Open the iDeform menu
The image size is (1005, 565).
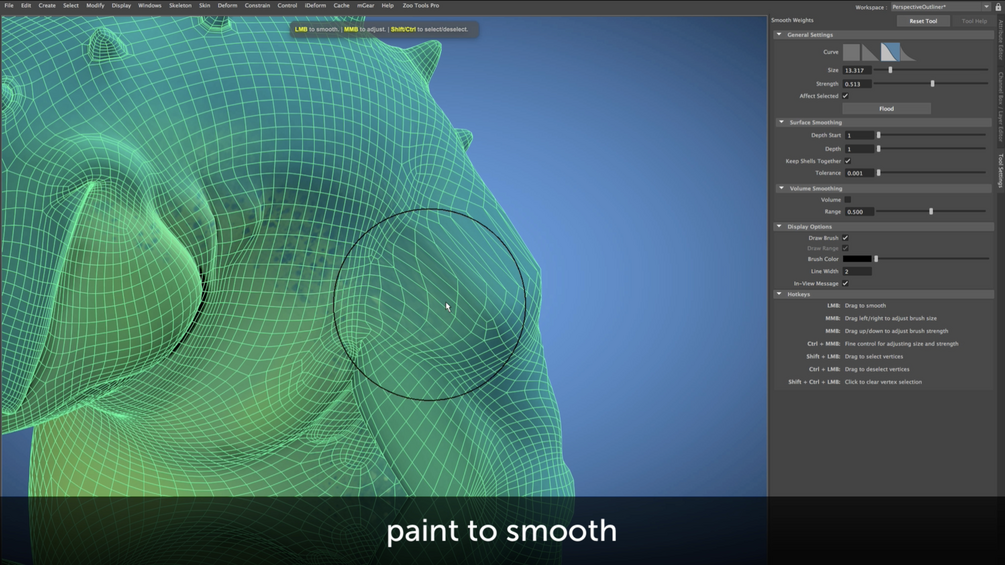(315, 5)
